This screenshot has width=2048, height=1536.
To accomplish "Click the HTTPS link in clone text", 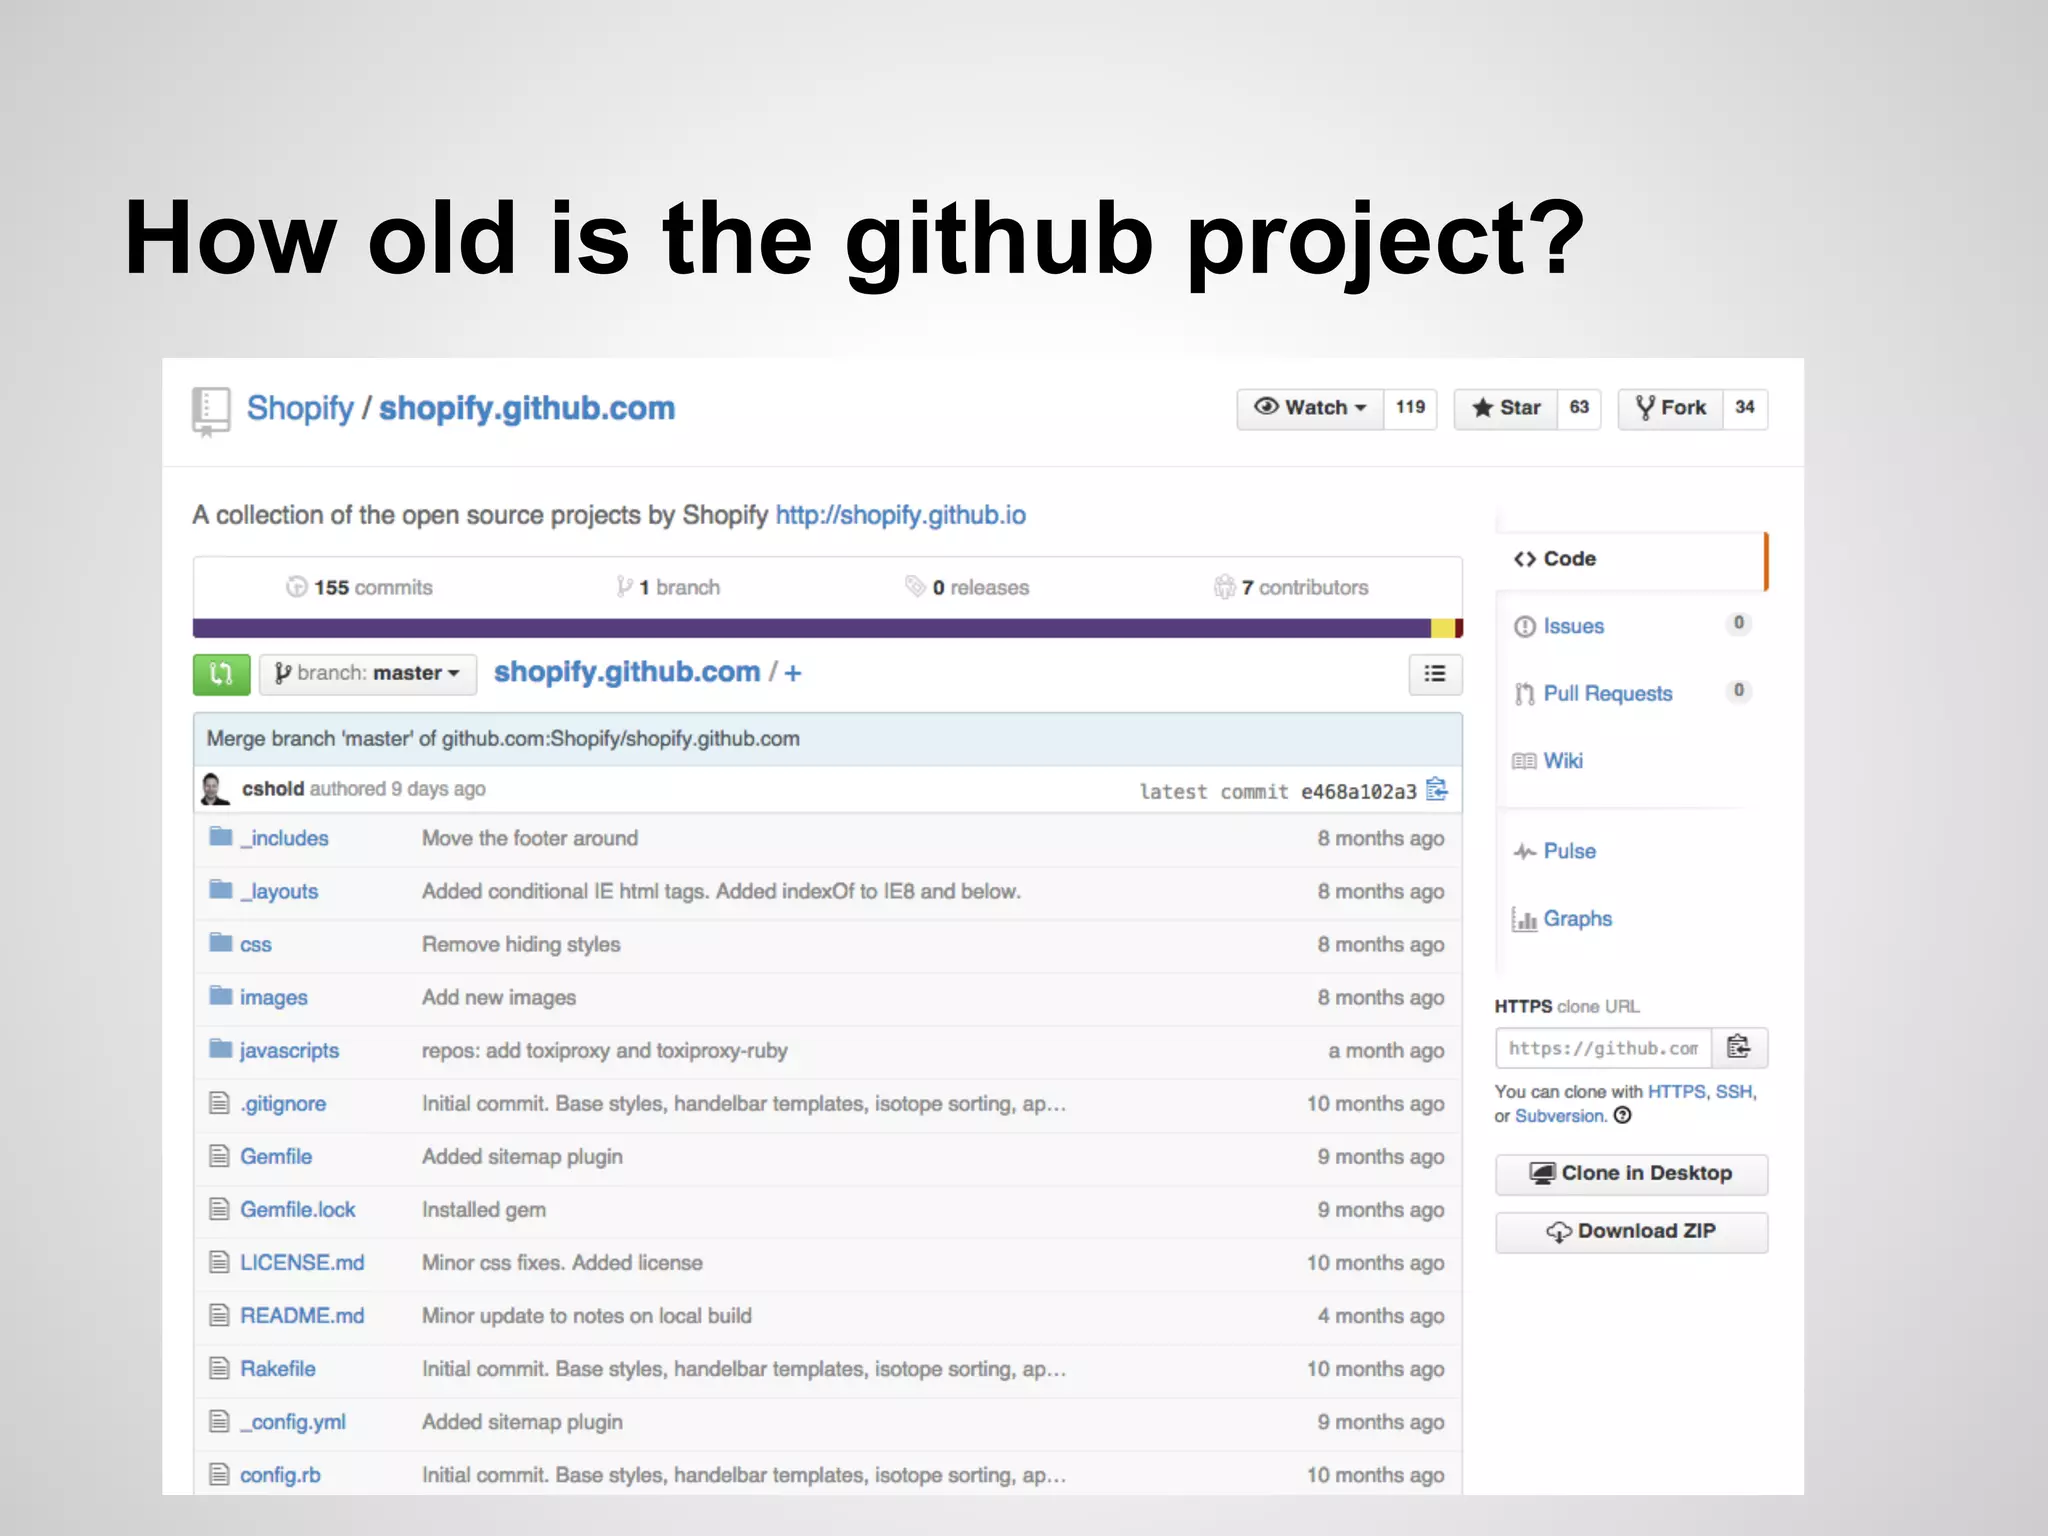I will tap(1676, 1091).
